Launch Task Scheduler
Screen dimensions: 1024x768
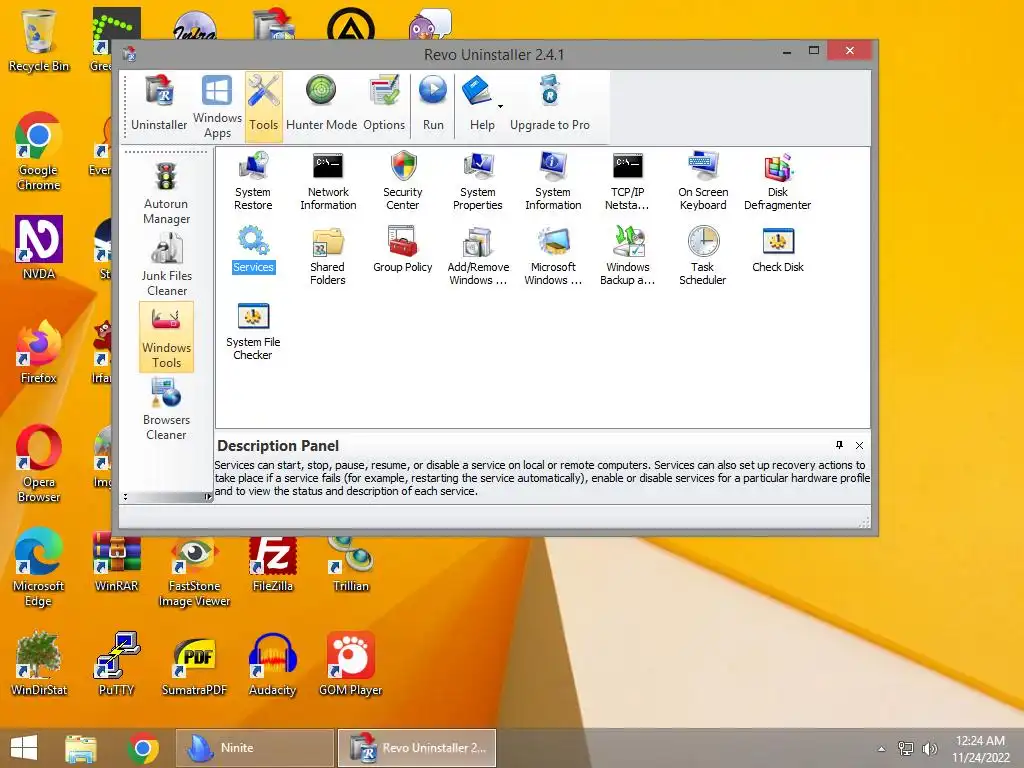coord(703,256)
